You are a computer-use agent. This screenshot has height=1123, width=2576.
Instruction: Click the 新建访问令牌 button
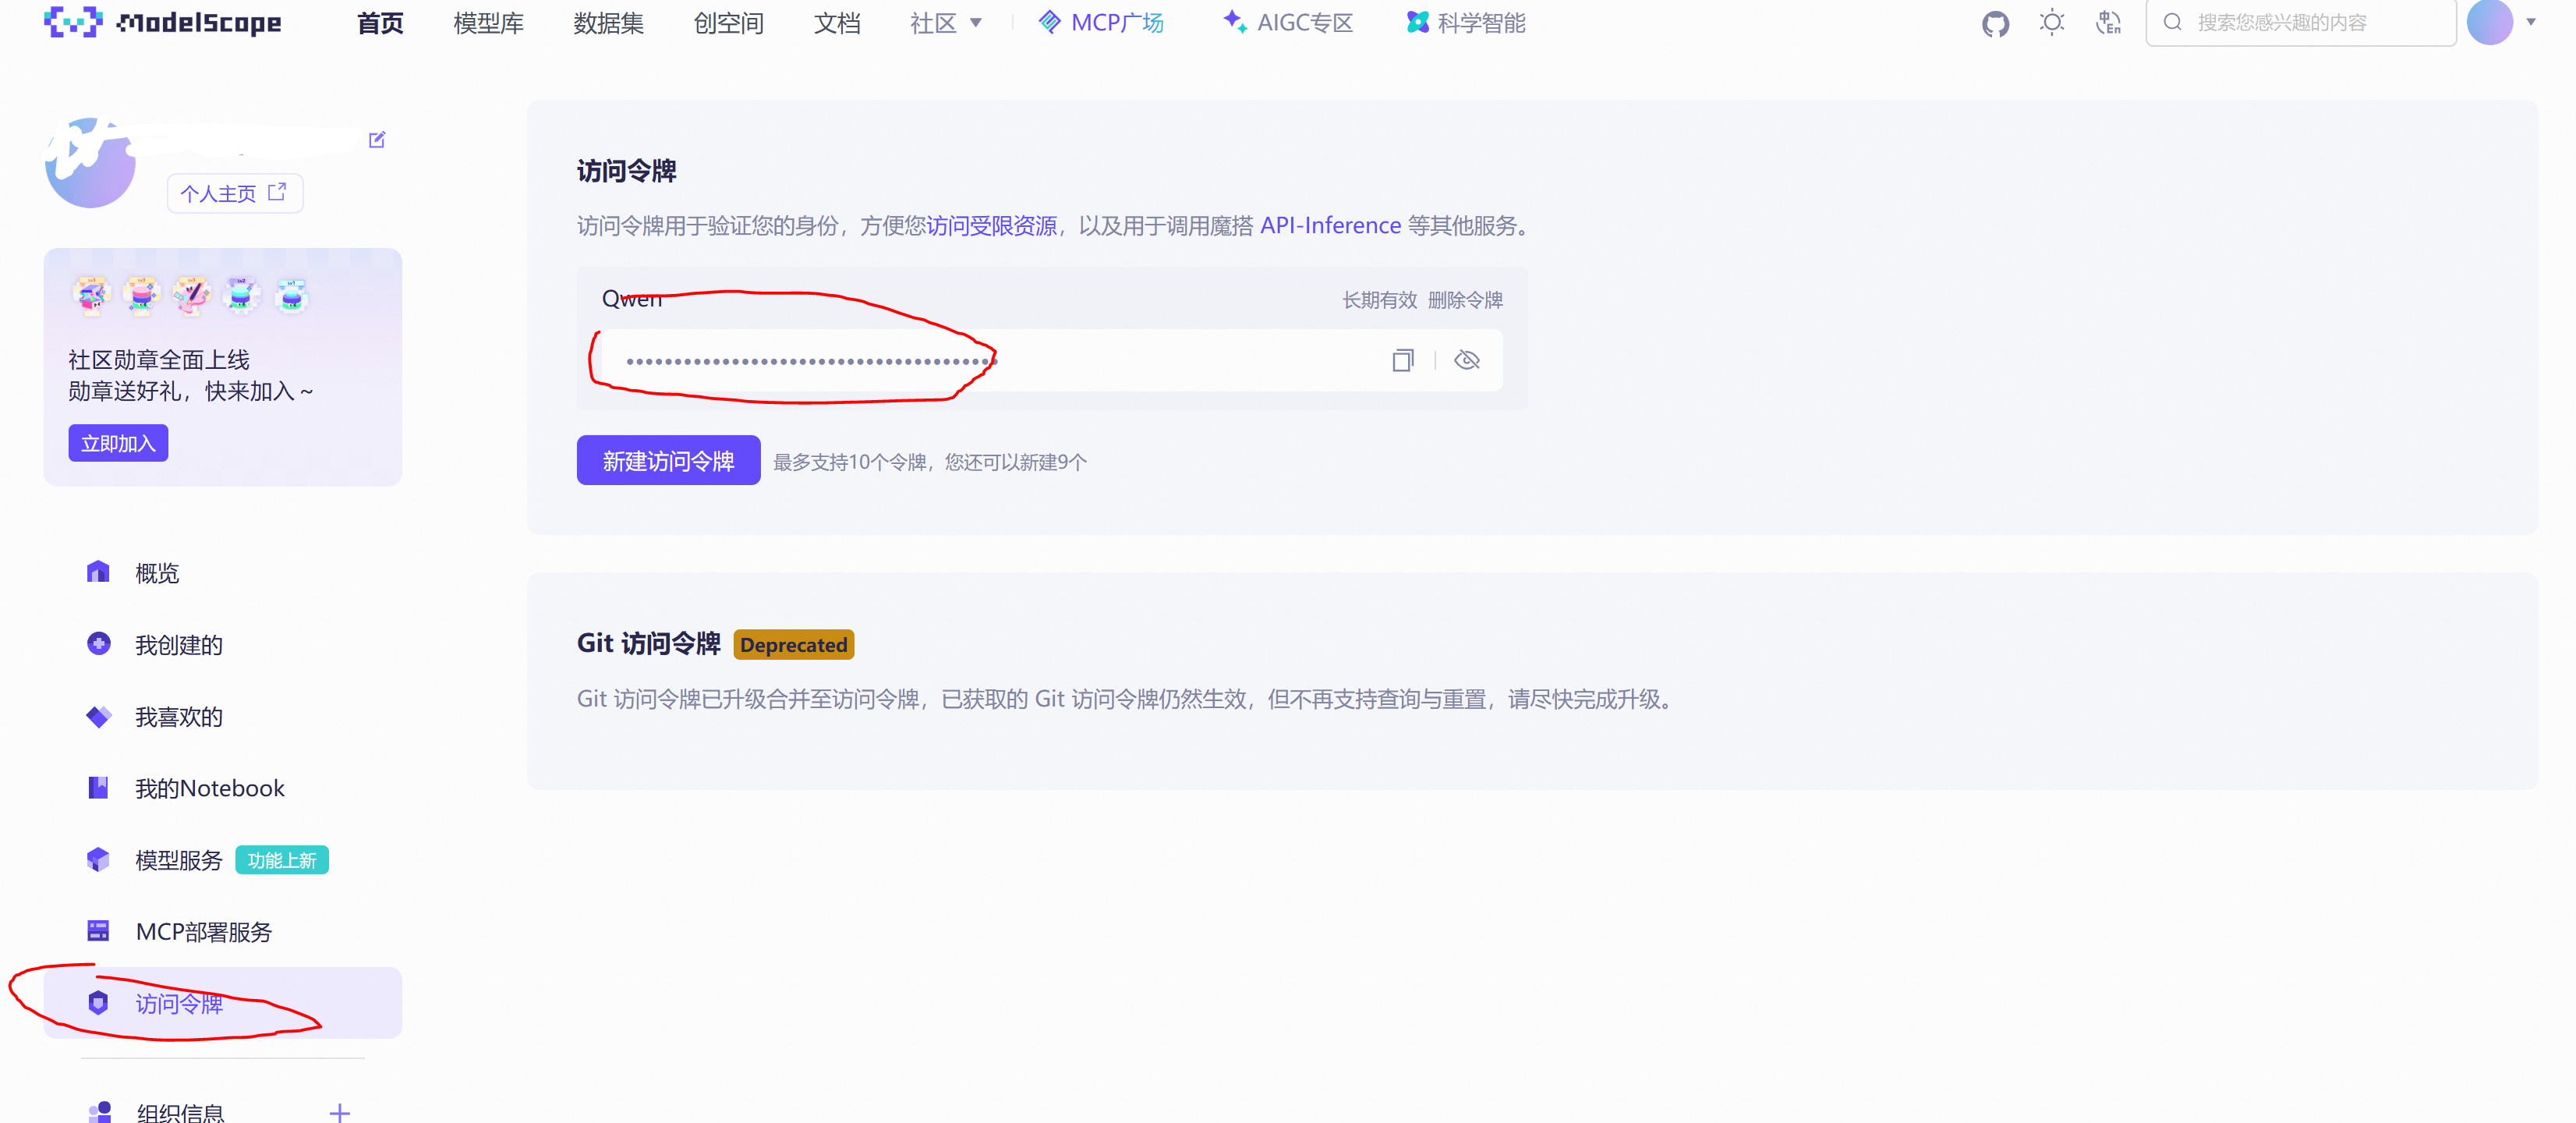[x=668, y=461]
